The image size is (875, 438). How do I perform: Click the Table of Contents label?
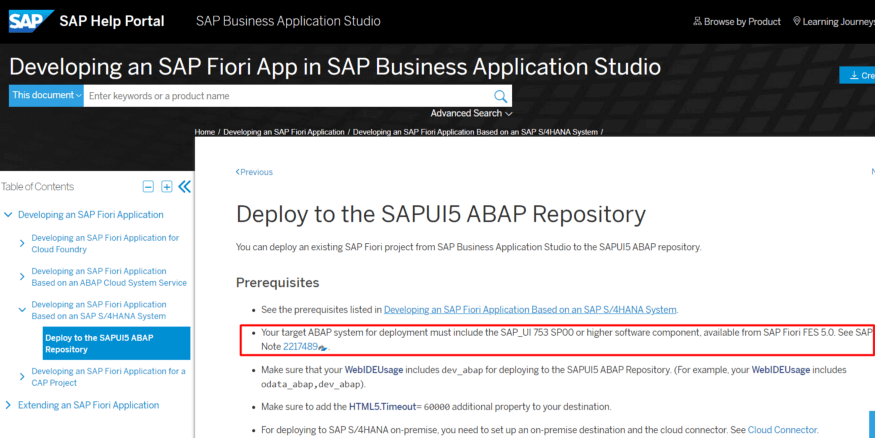click(x=37, y=186)
